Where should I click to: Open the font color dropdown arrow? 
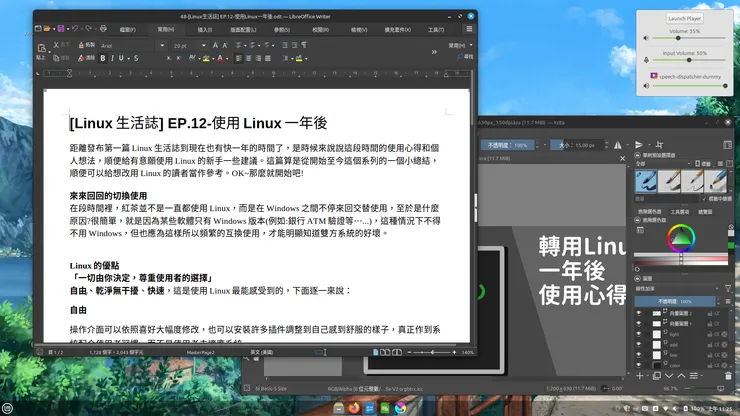[x=227, y=59]
